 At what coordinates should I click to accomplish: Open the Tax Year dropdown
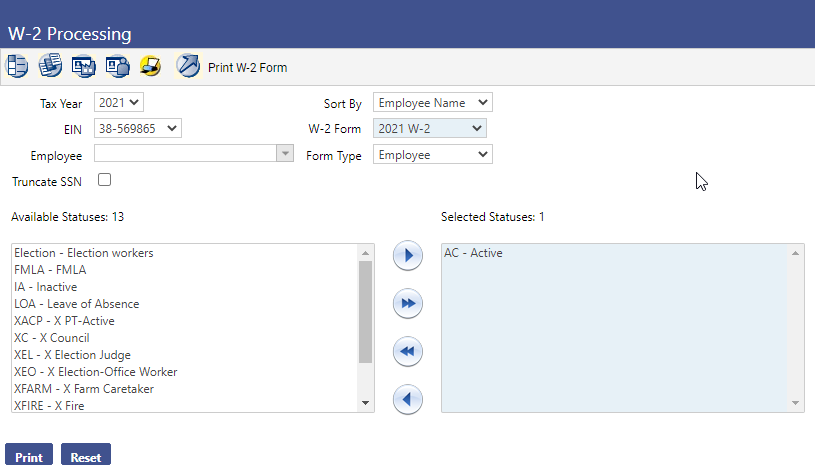(x=119, y=102)
